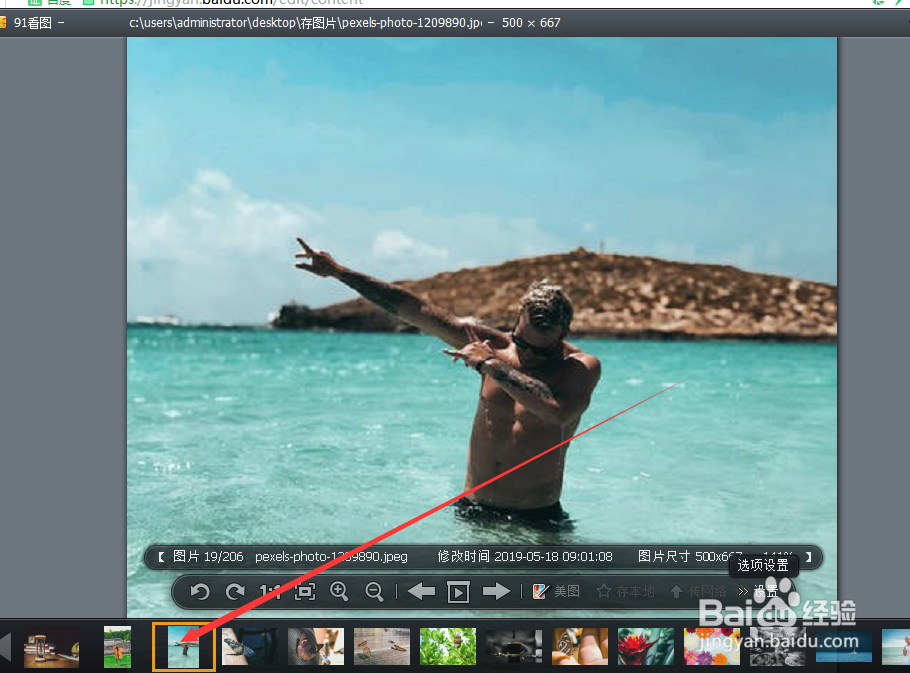
Task: Select the colorful flowers thumbnail
Action: coord(712,646)
